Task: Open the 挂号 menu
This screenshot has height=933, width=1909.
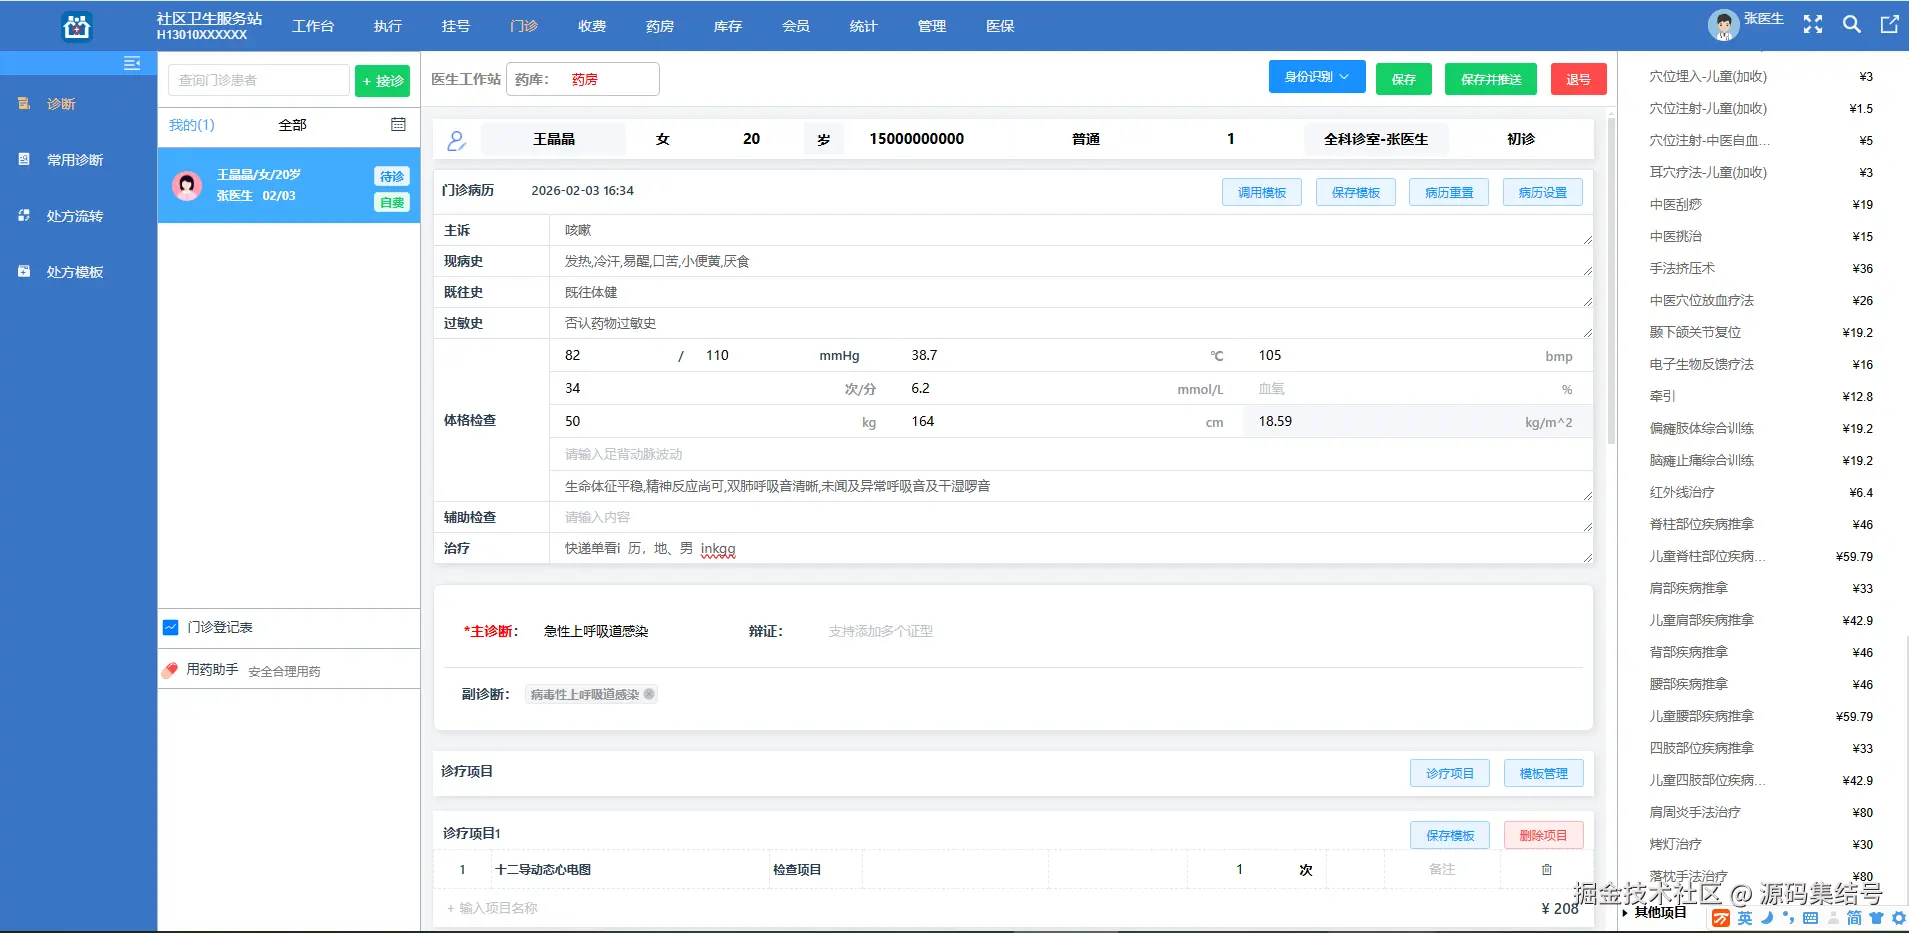Action: click(x=456, y=26)
